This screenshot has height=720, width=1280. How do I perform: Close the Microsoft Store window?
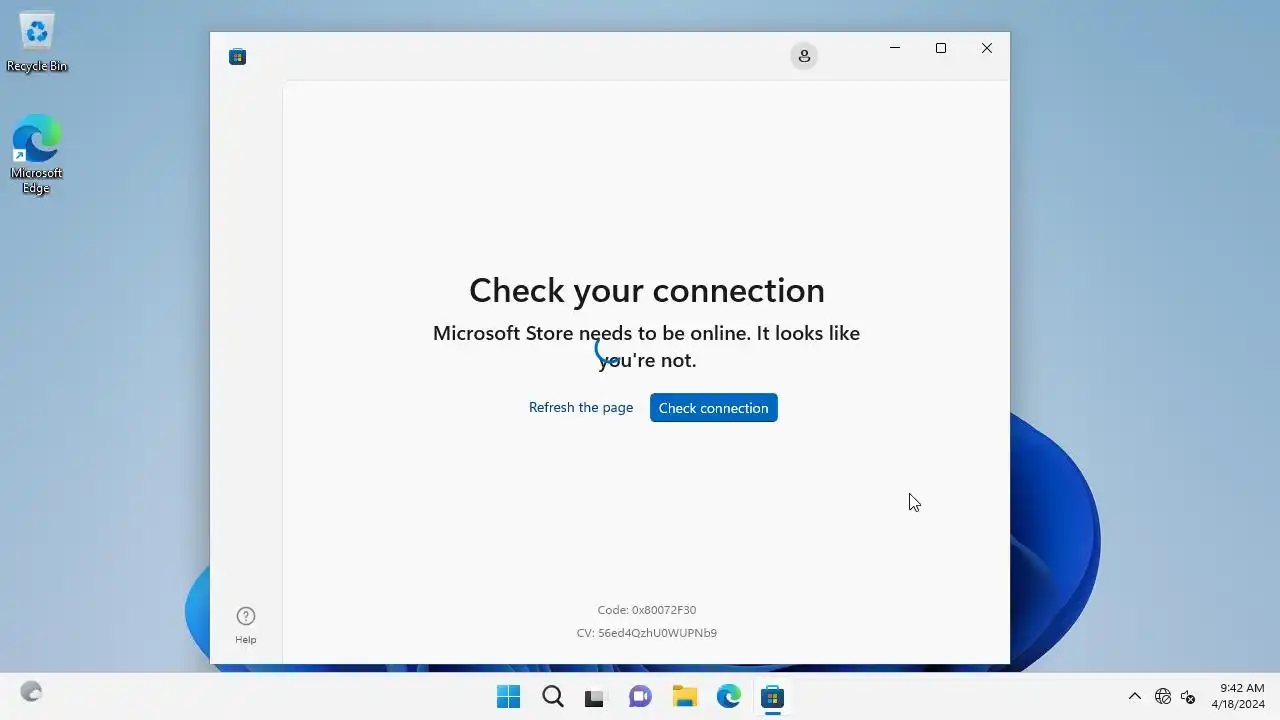pos(987,48)
